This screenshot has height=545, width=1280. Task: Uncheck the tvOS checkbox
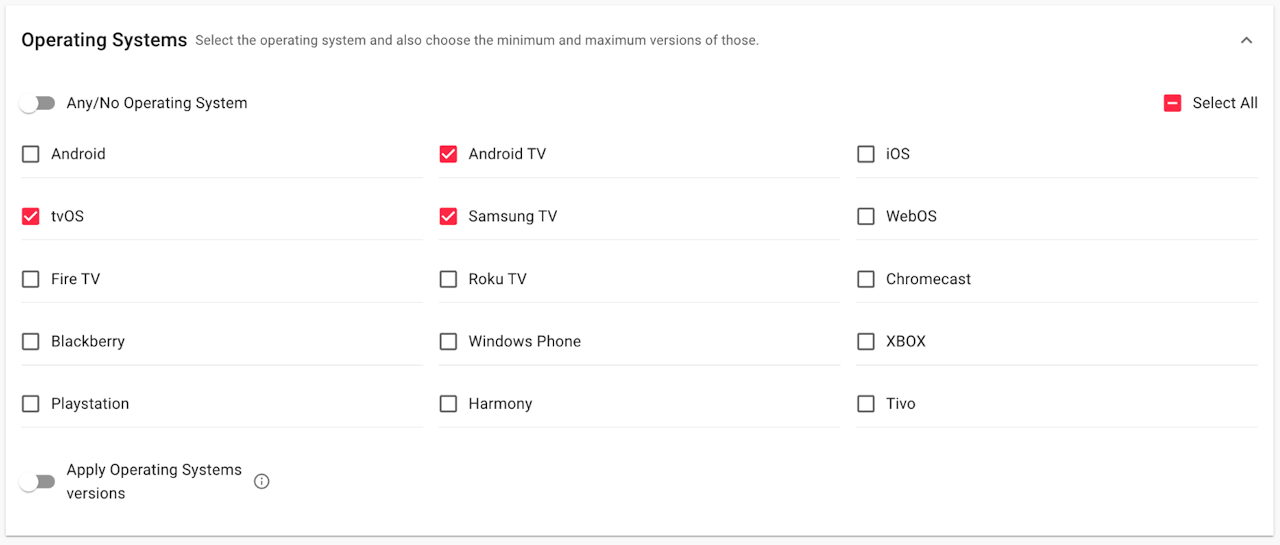click(x=31, y=216)
